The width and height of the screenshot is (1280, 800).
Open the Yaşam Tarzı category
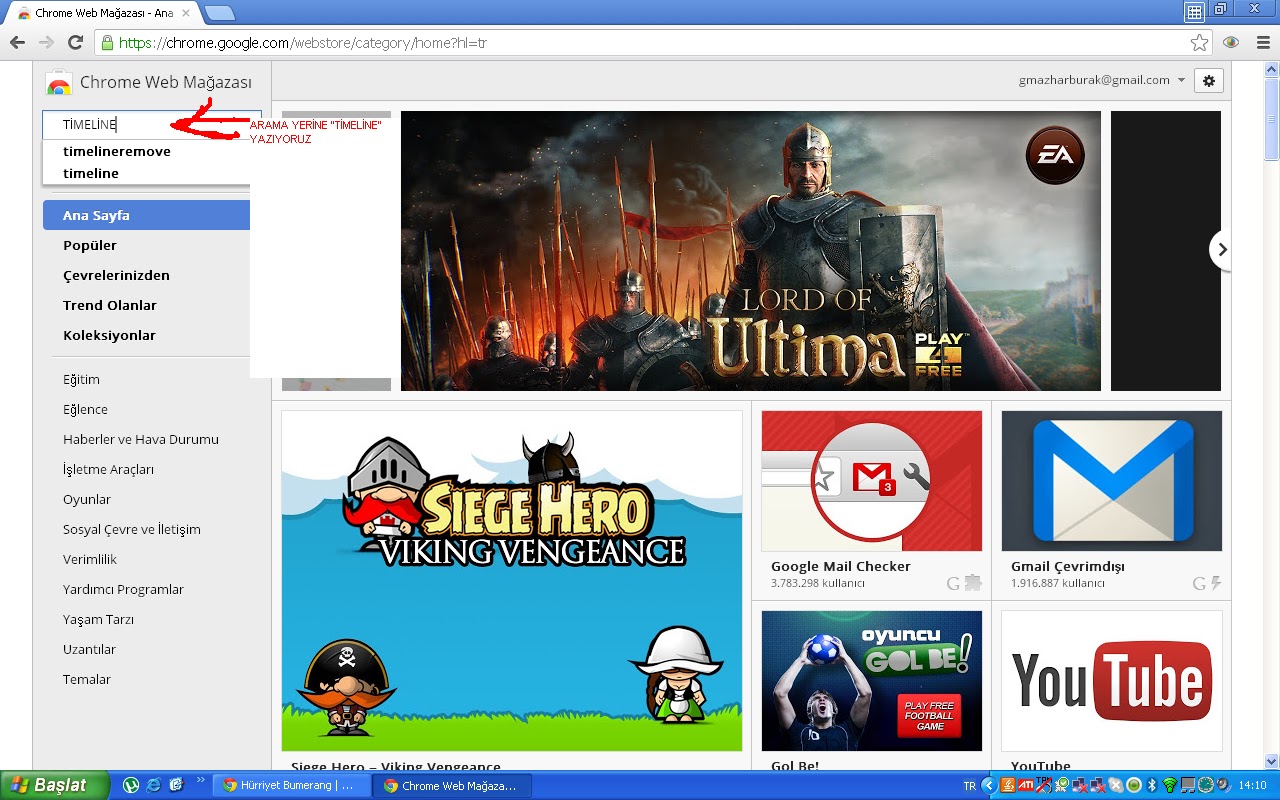click(x=98, y=619)
